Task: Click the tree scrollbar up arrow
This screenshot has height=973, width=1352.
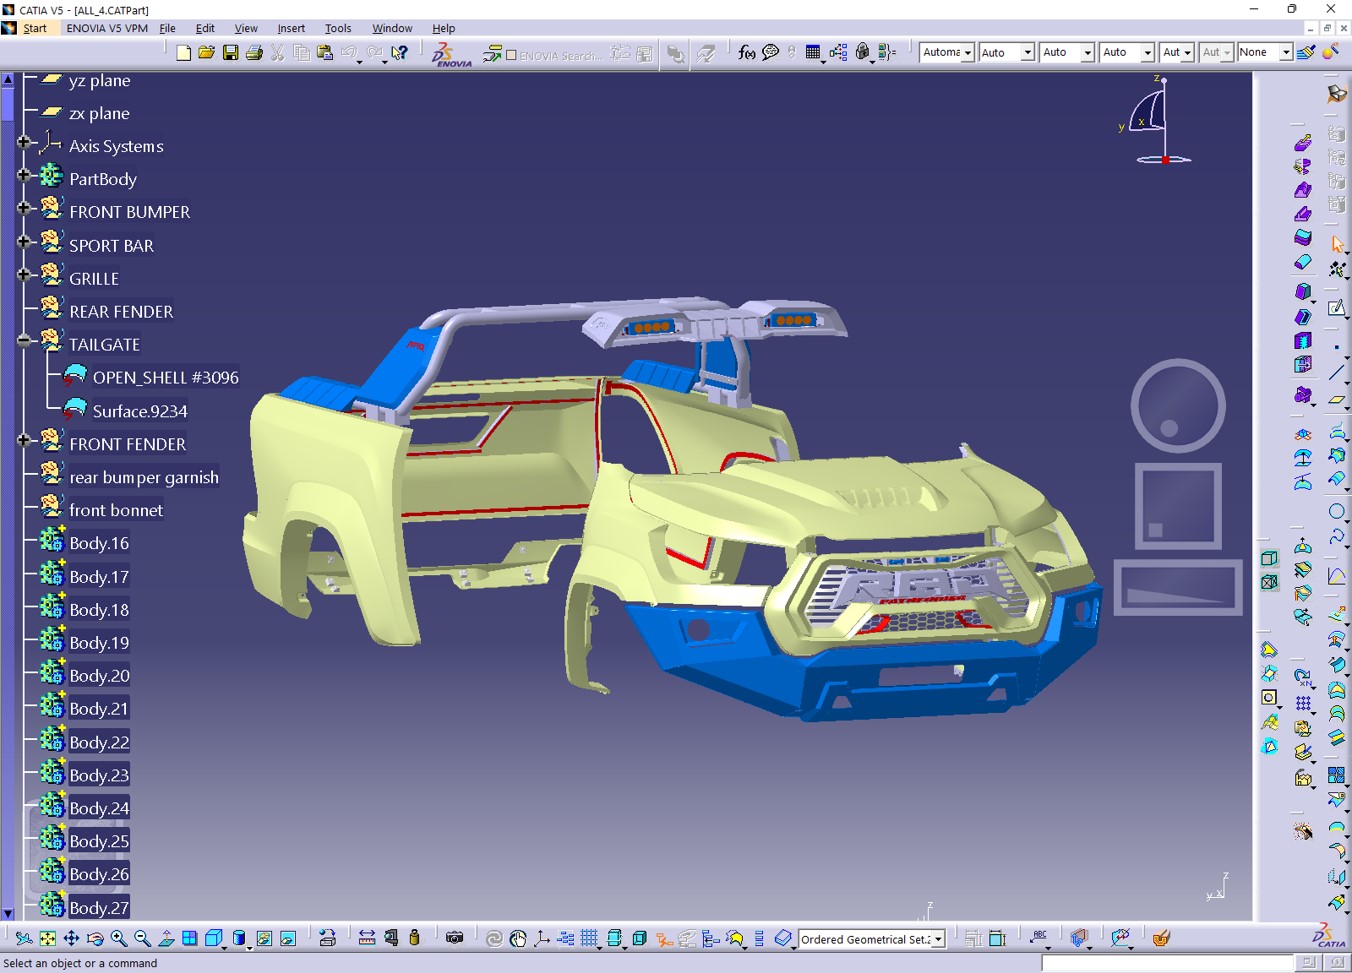Action: coord(8,78)
